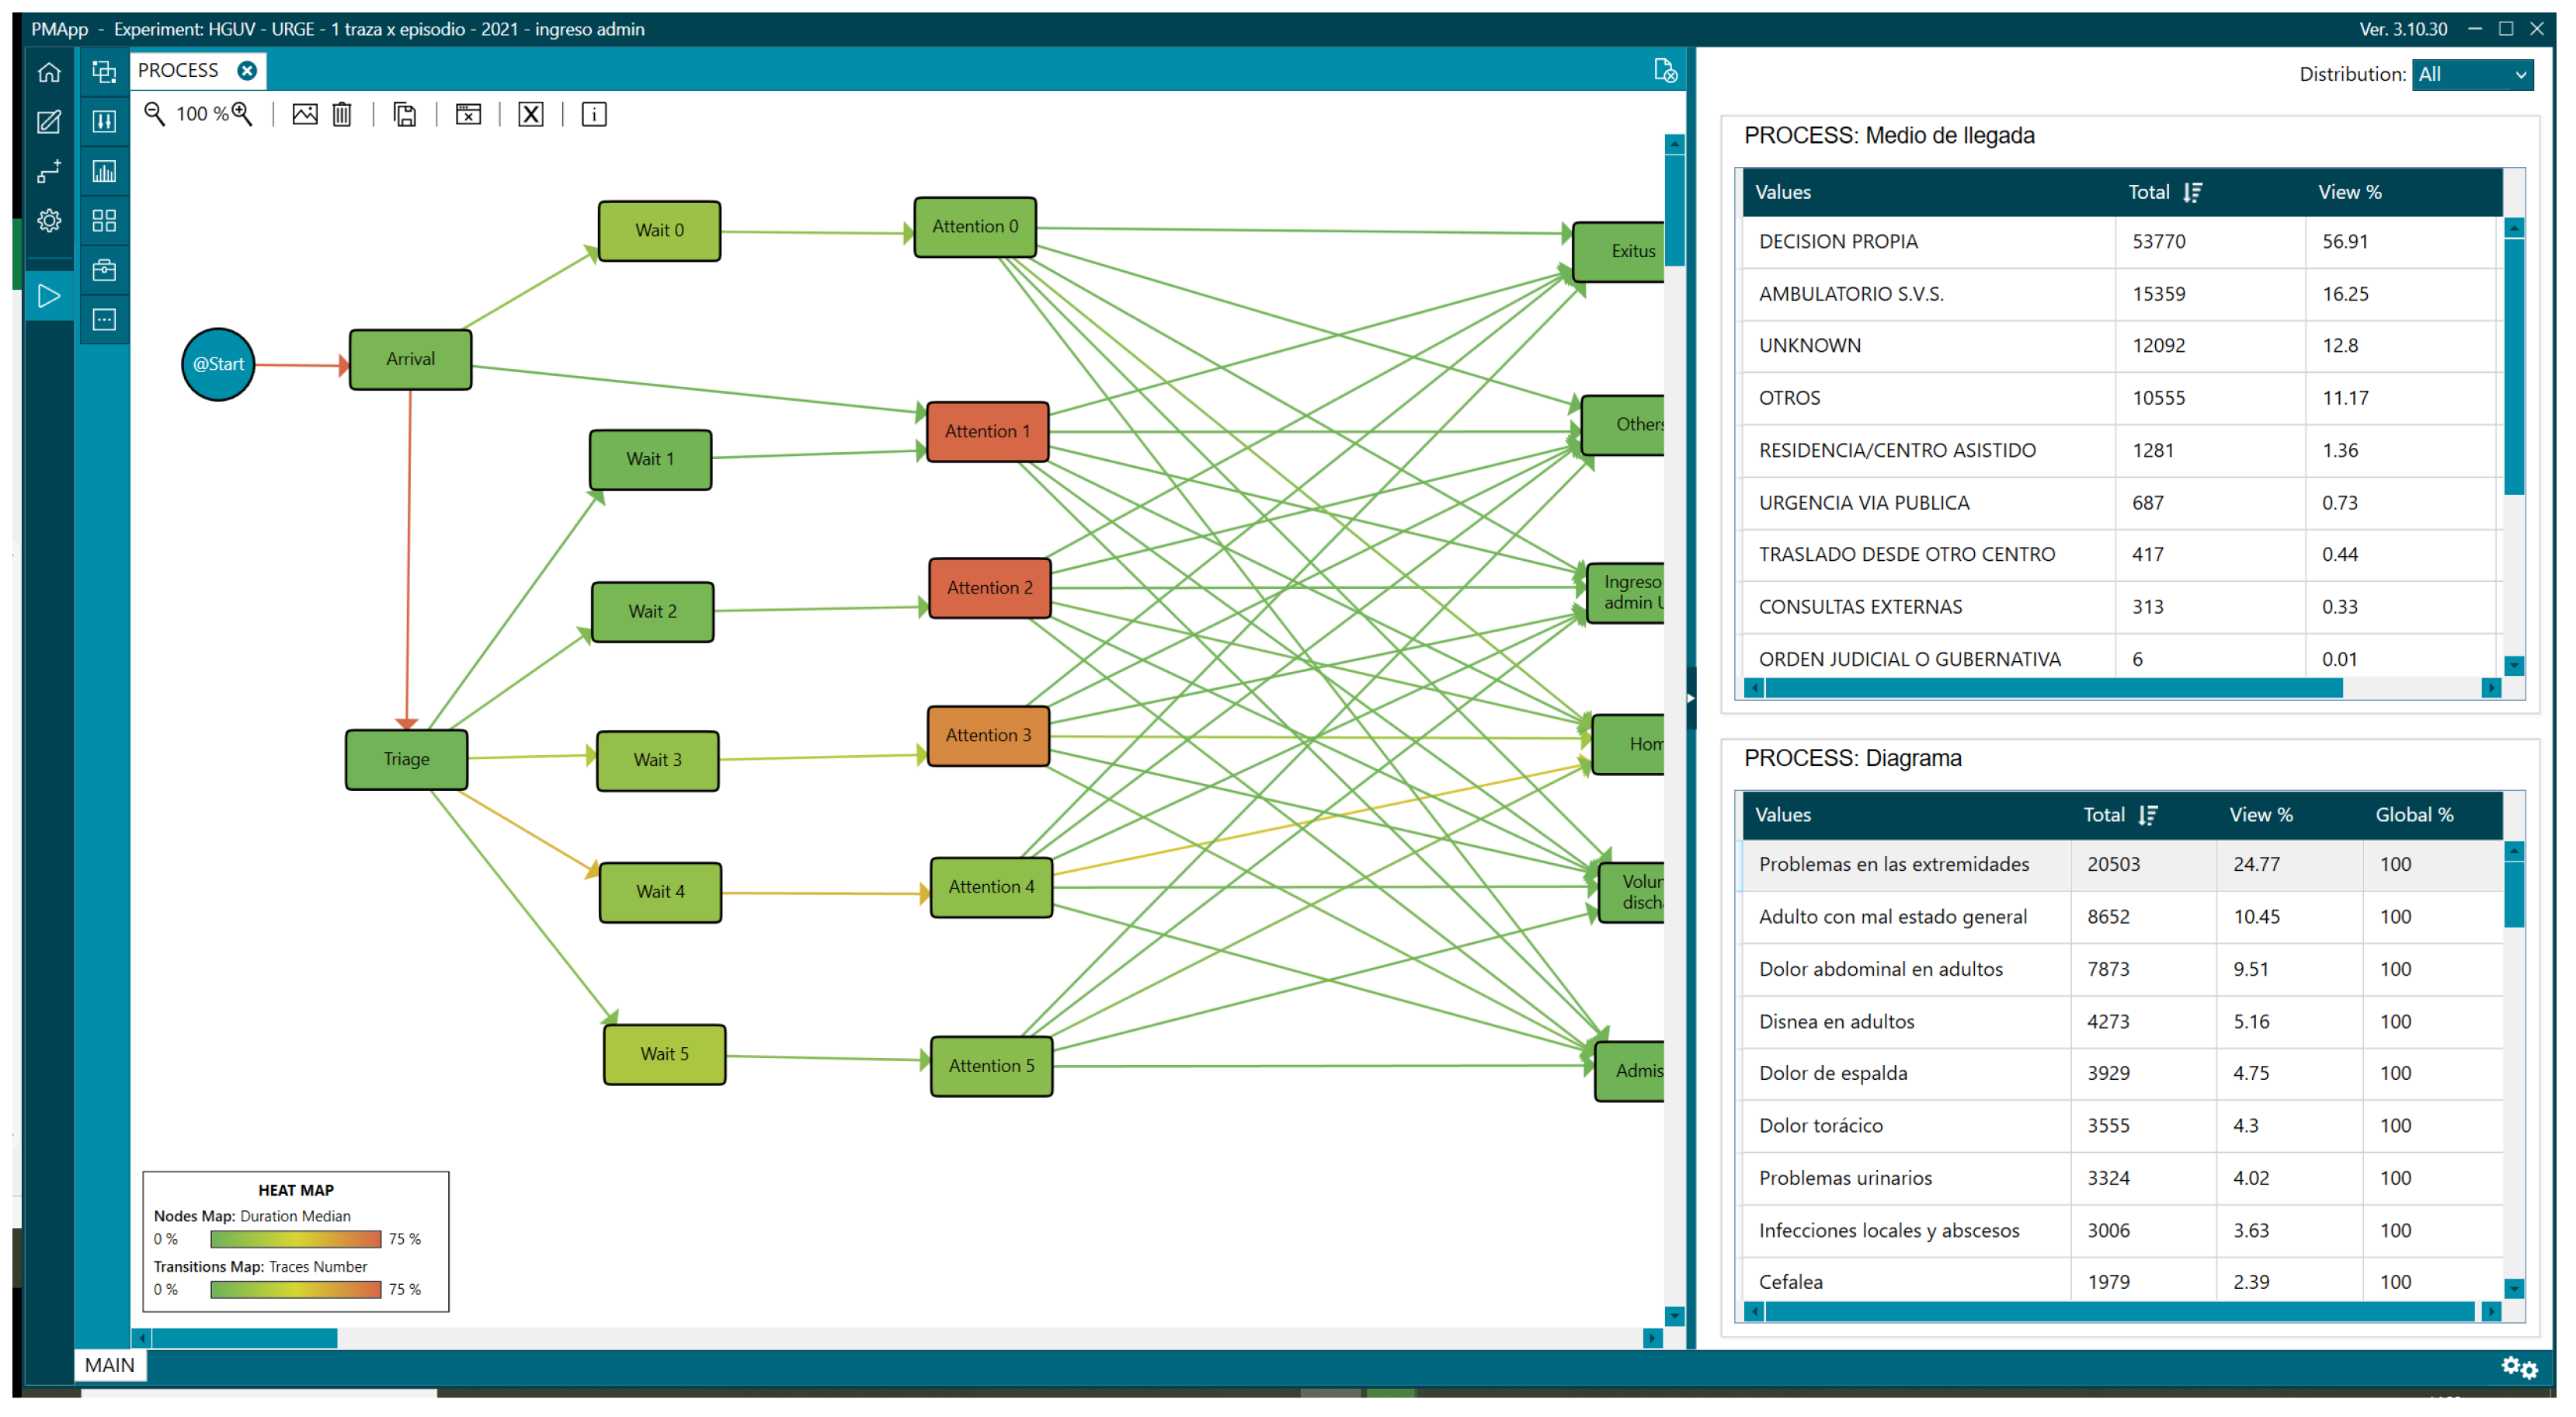Close the PROCESS tab
Screen dimensions: 2576x1417
(247, 70)
